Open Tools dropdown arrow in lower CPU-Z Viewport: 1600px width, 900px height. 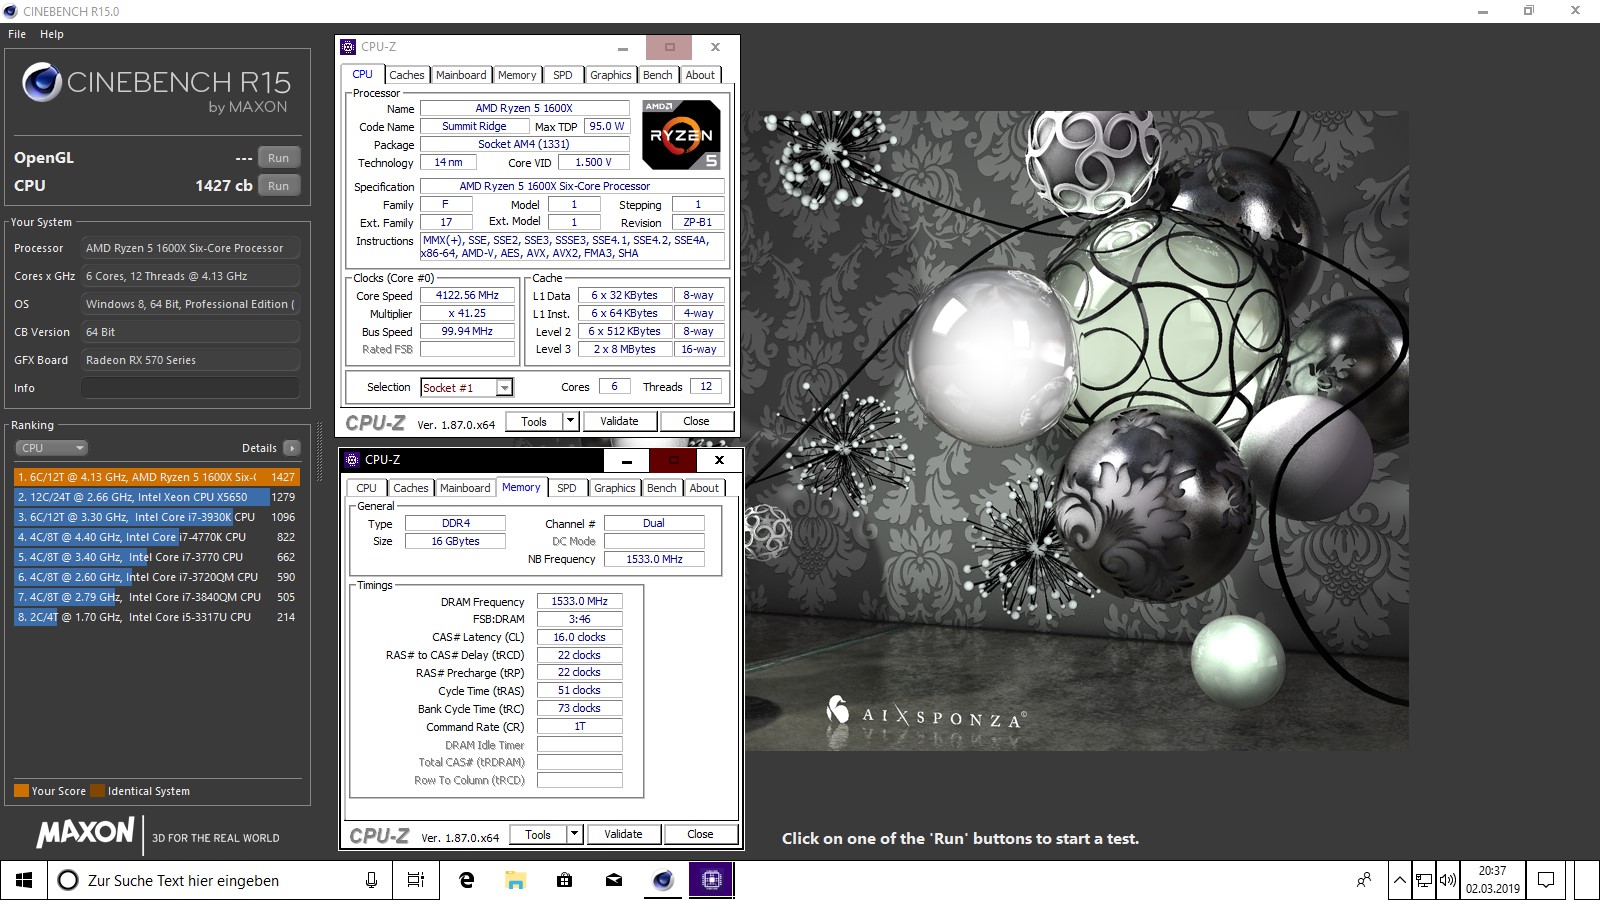point(574,835)
